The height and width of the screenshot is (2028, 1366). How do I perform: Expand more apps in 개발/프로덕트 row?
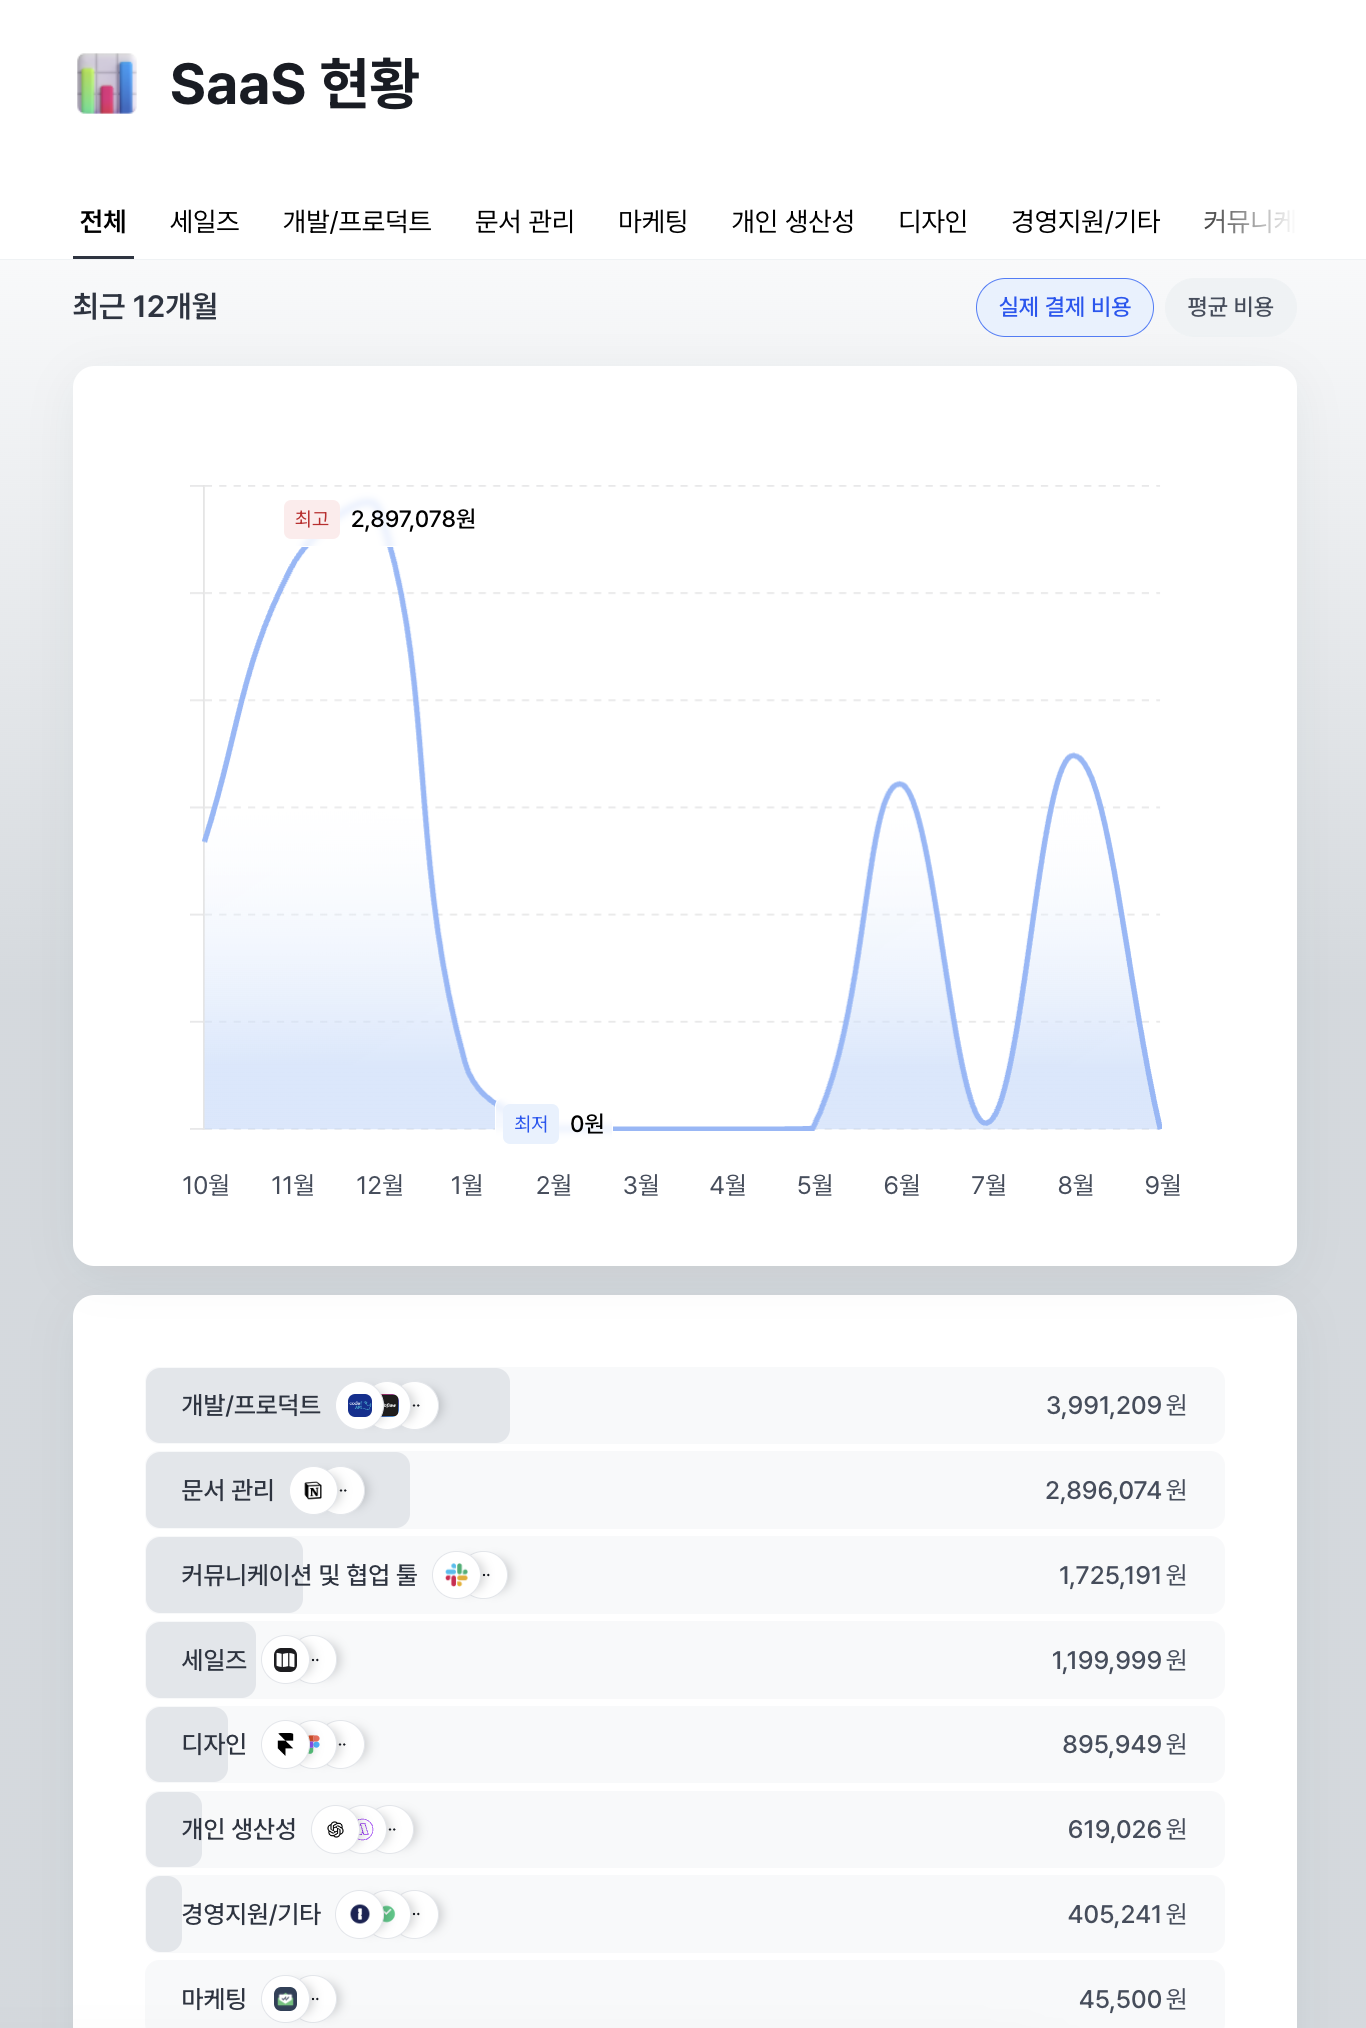pyautogui.click(x=417, y=1405)
